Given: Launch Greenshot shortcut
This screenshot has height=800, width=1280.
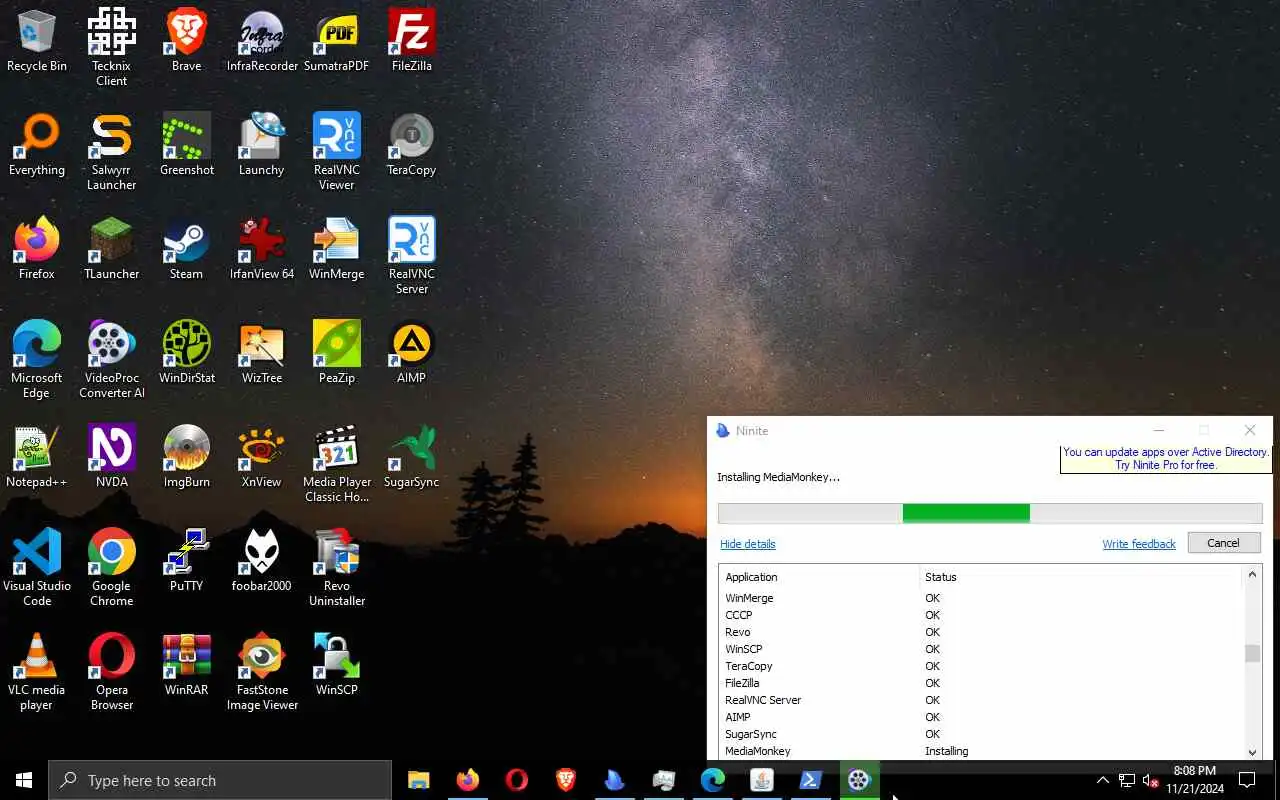Looking at the screenshot, I should pos(186,146).
